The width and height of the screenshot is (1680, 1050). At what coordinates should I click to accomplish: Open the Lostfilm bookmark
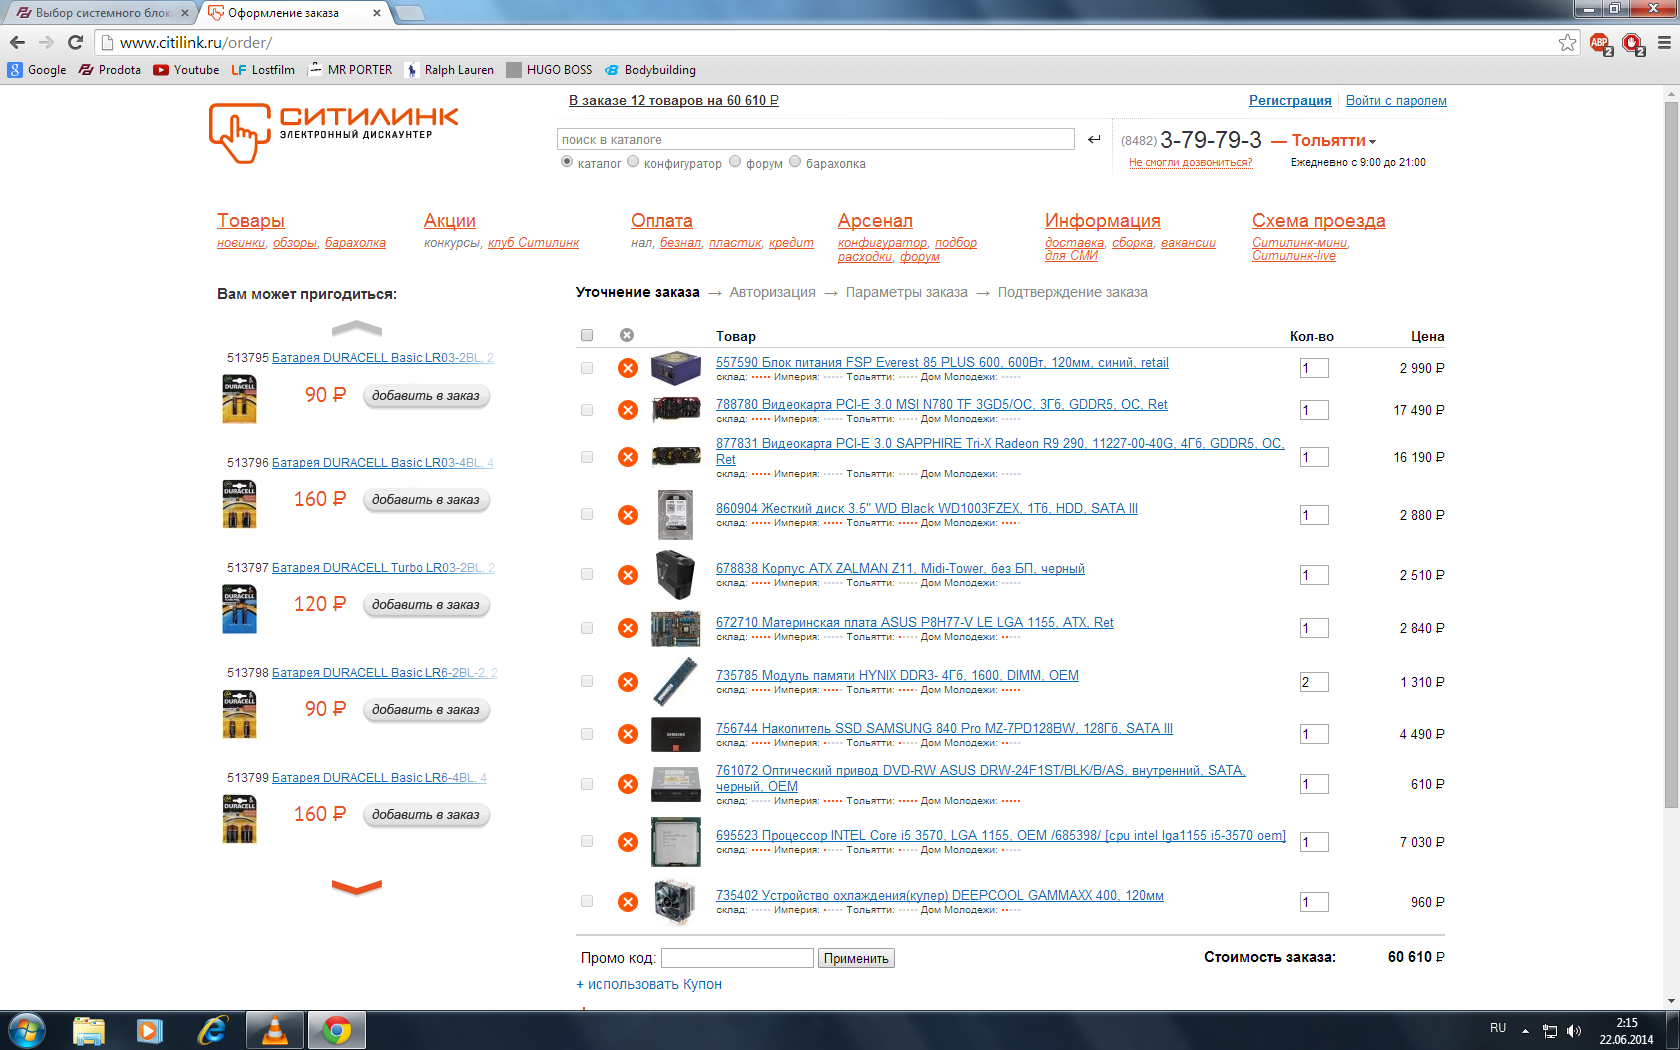tap(263, 70)
